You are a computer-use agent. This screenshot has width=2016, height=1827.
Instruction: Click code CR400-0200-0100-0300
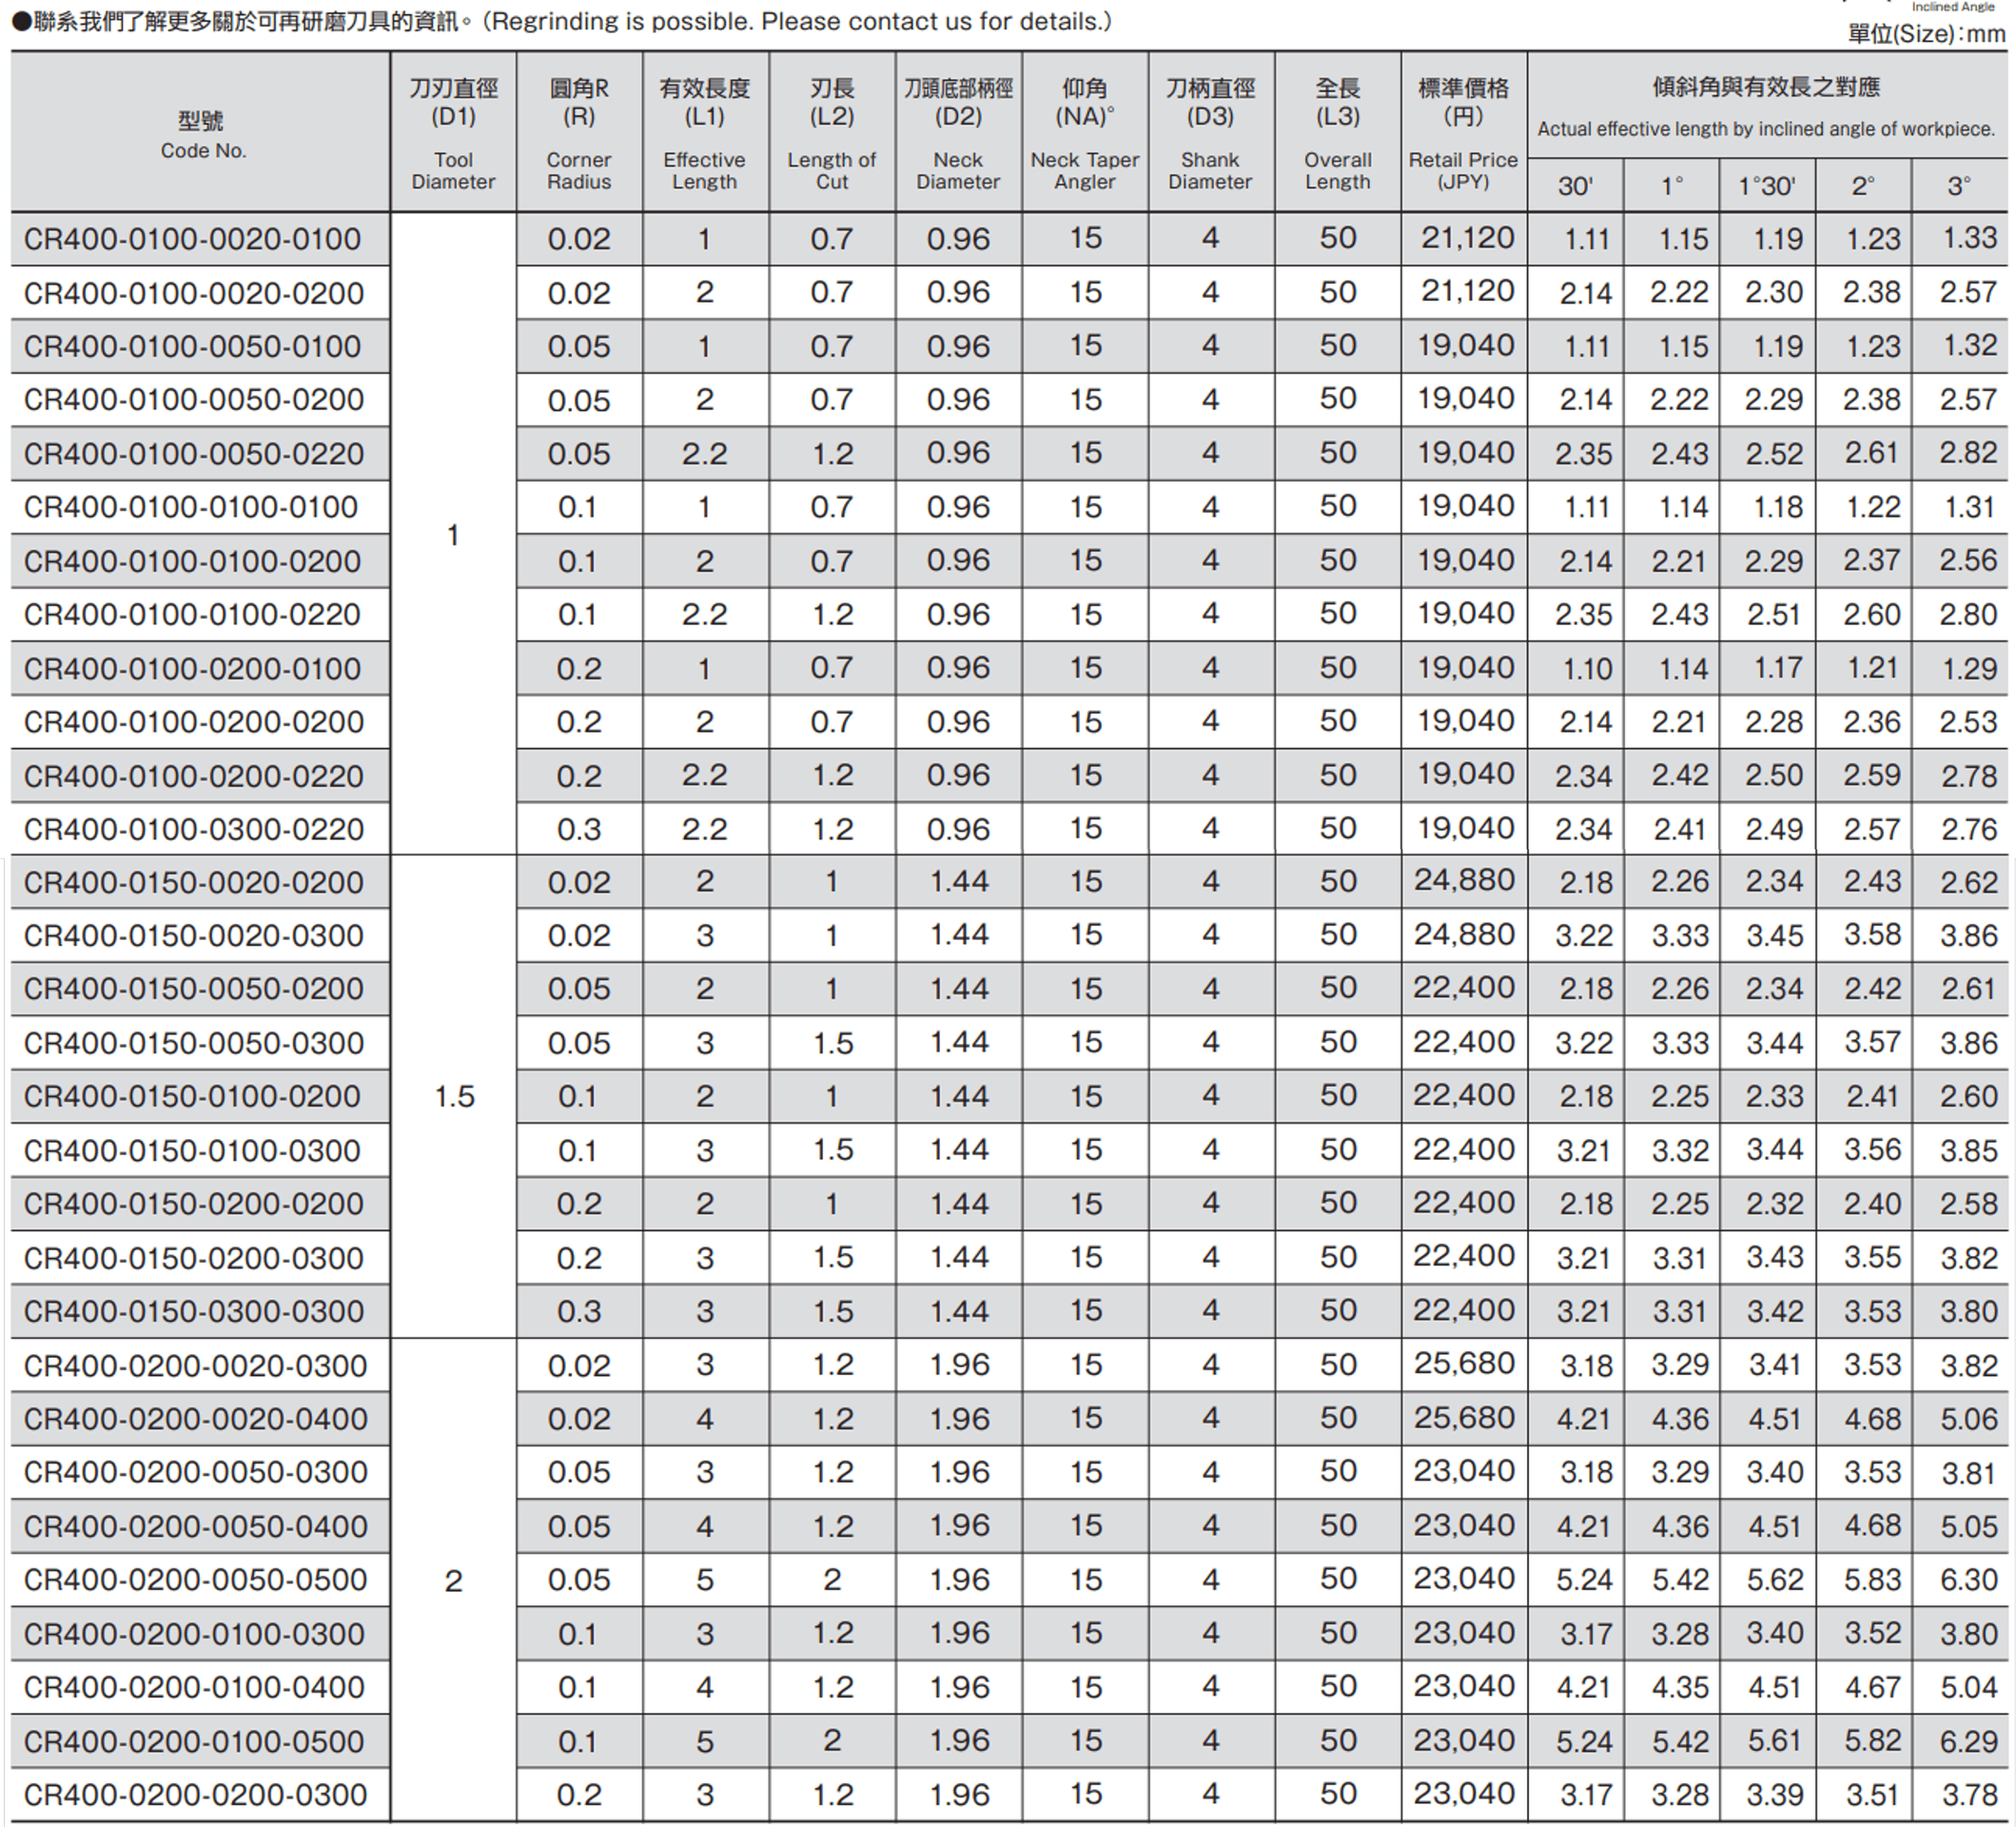tap(194, 1634)
